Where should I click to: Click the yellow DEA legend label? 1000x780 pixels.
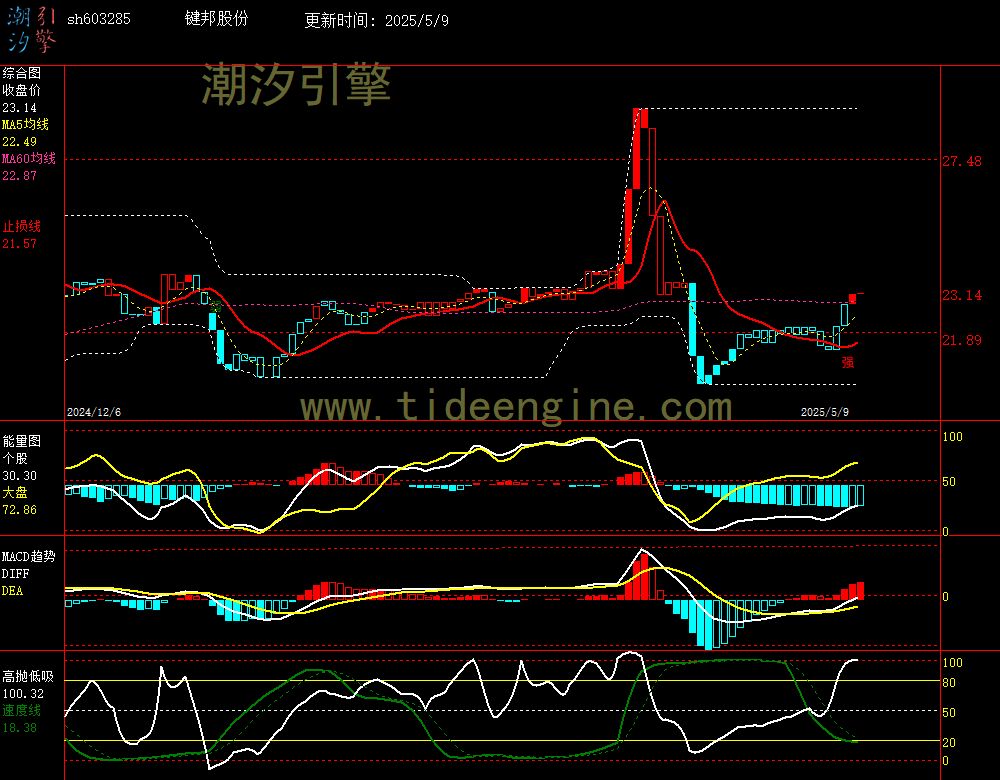[12, 591]
